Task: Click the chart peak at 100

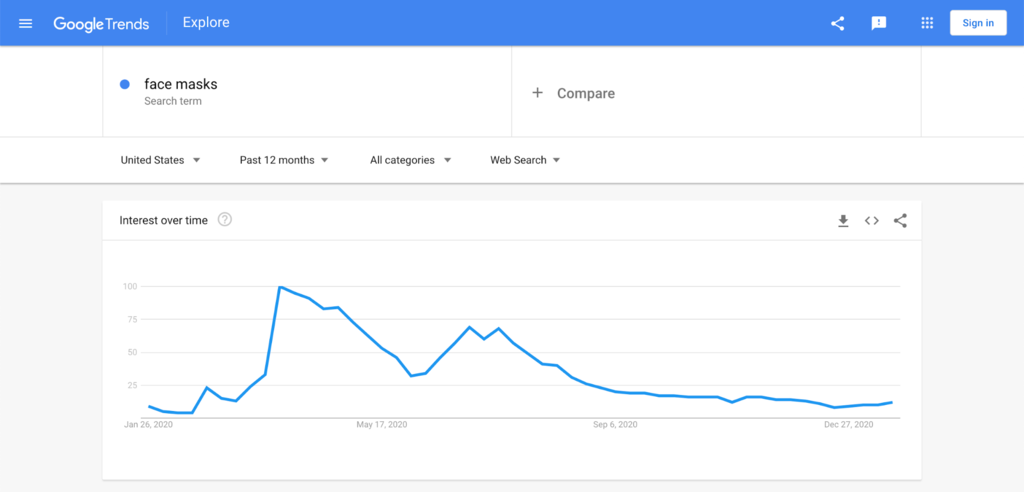Action: click(280, 287)
